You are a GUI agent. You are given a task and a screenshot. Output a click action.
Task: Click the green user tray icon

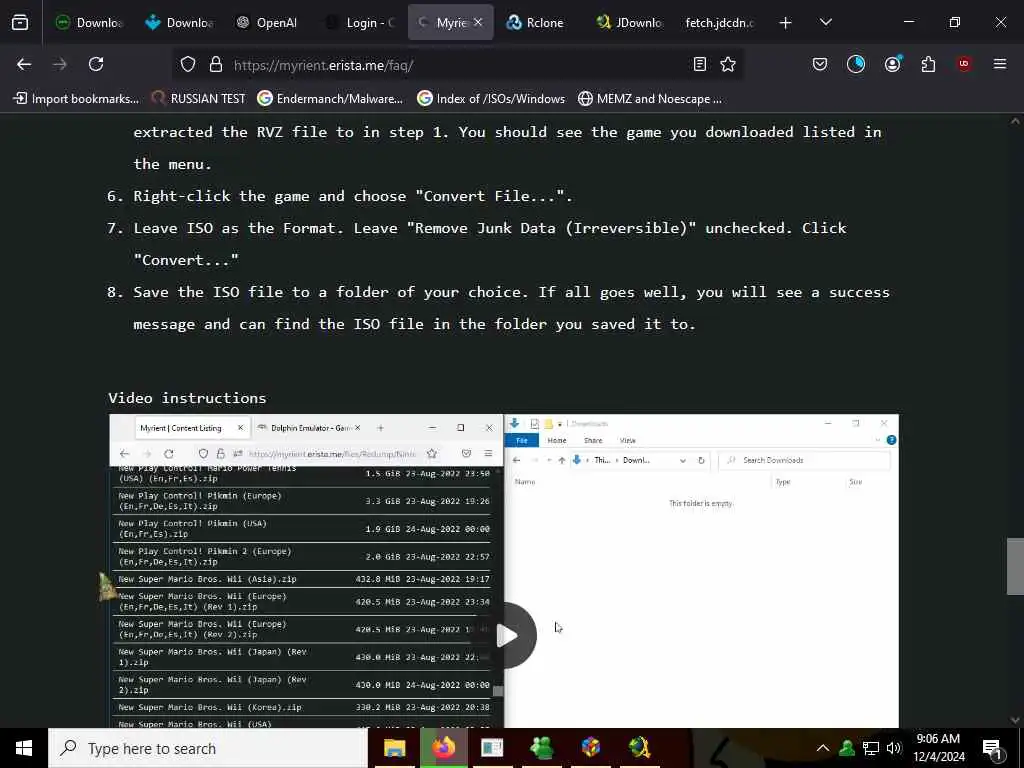[847, 748]
